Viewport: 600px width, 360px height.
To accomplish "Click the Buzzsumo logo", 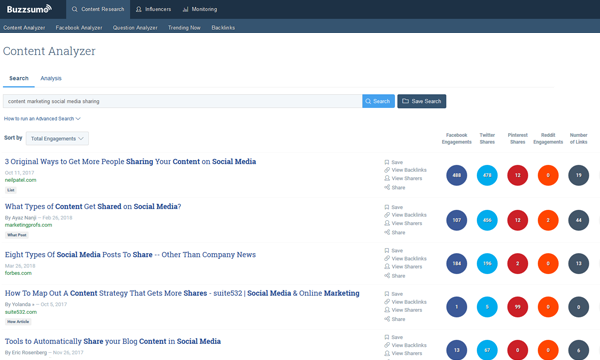I will pos(29,9).
